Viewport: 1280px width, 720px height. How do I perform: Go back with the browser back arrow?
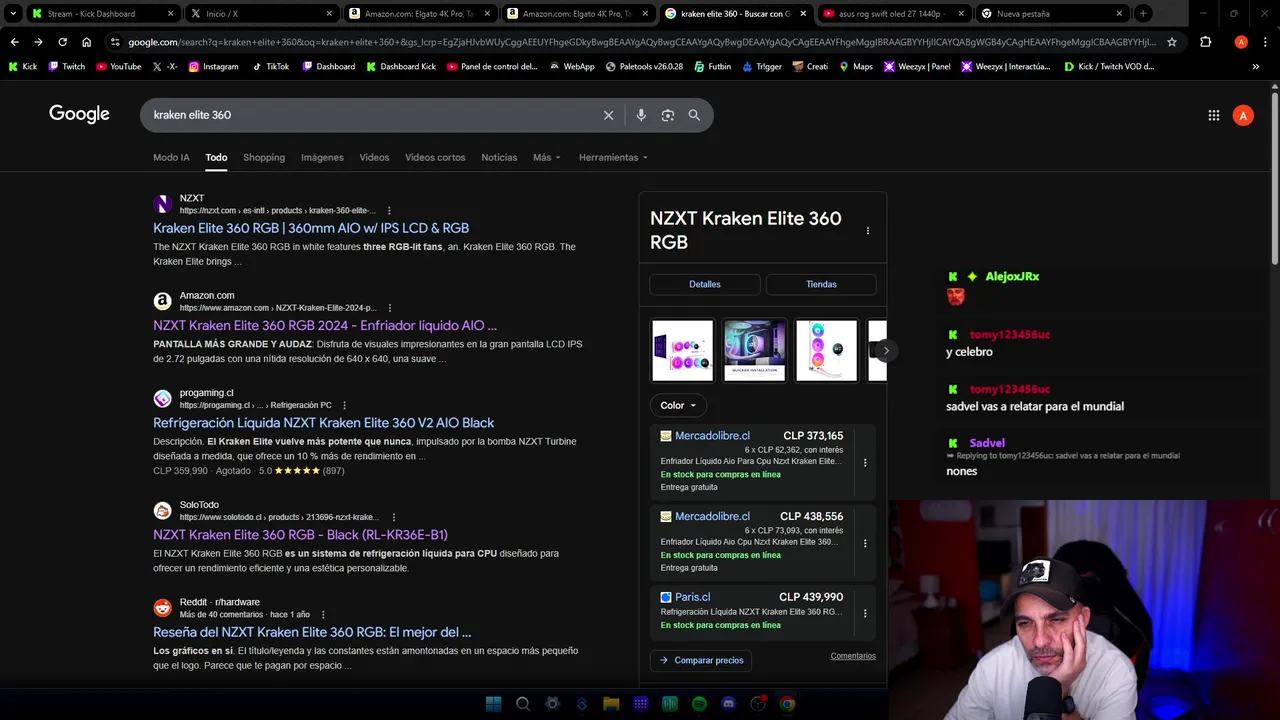click(14, 42)
